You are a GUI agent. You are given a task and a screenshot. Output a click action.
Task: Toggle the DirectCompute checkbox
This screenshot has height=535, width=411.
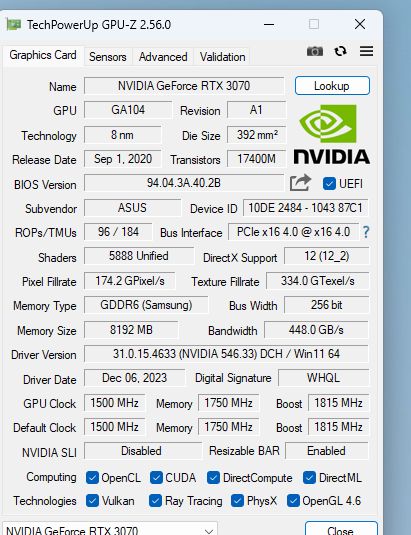213,478
